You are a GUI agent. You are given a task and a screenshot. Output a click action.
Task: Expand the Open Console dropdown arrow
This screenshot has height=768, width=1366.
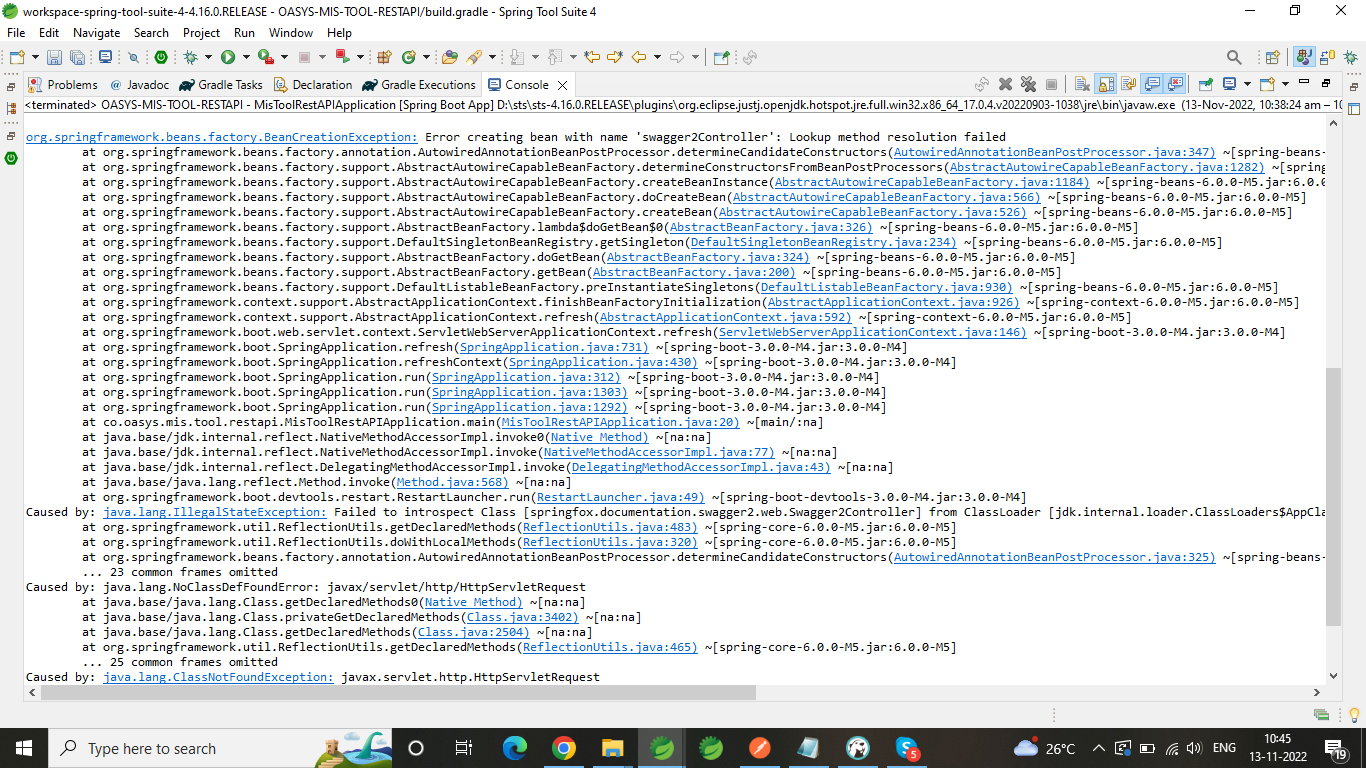pyautogui.click(x=1285, y=85)
